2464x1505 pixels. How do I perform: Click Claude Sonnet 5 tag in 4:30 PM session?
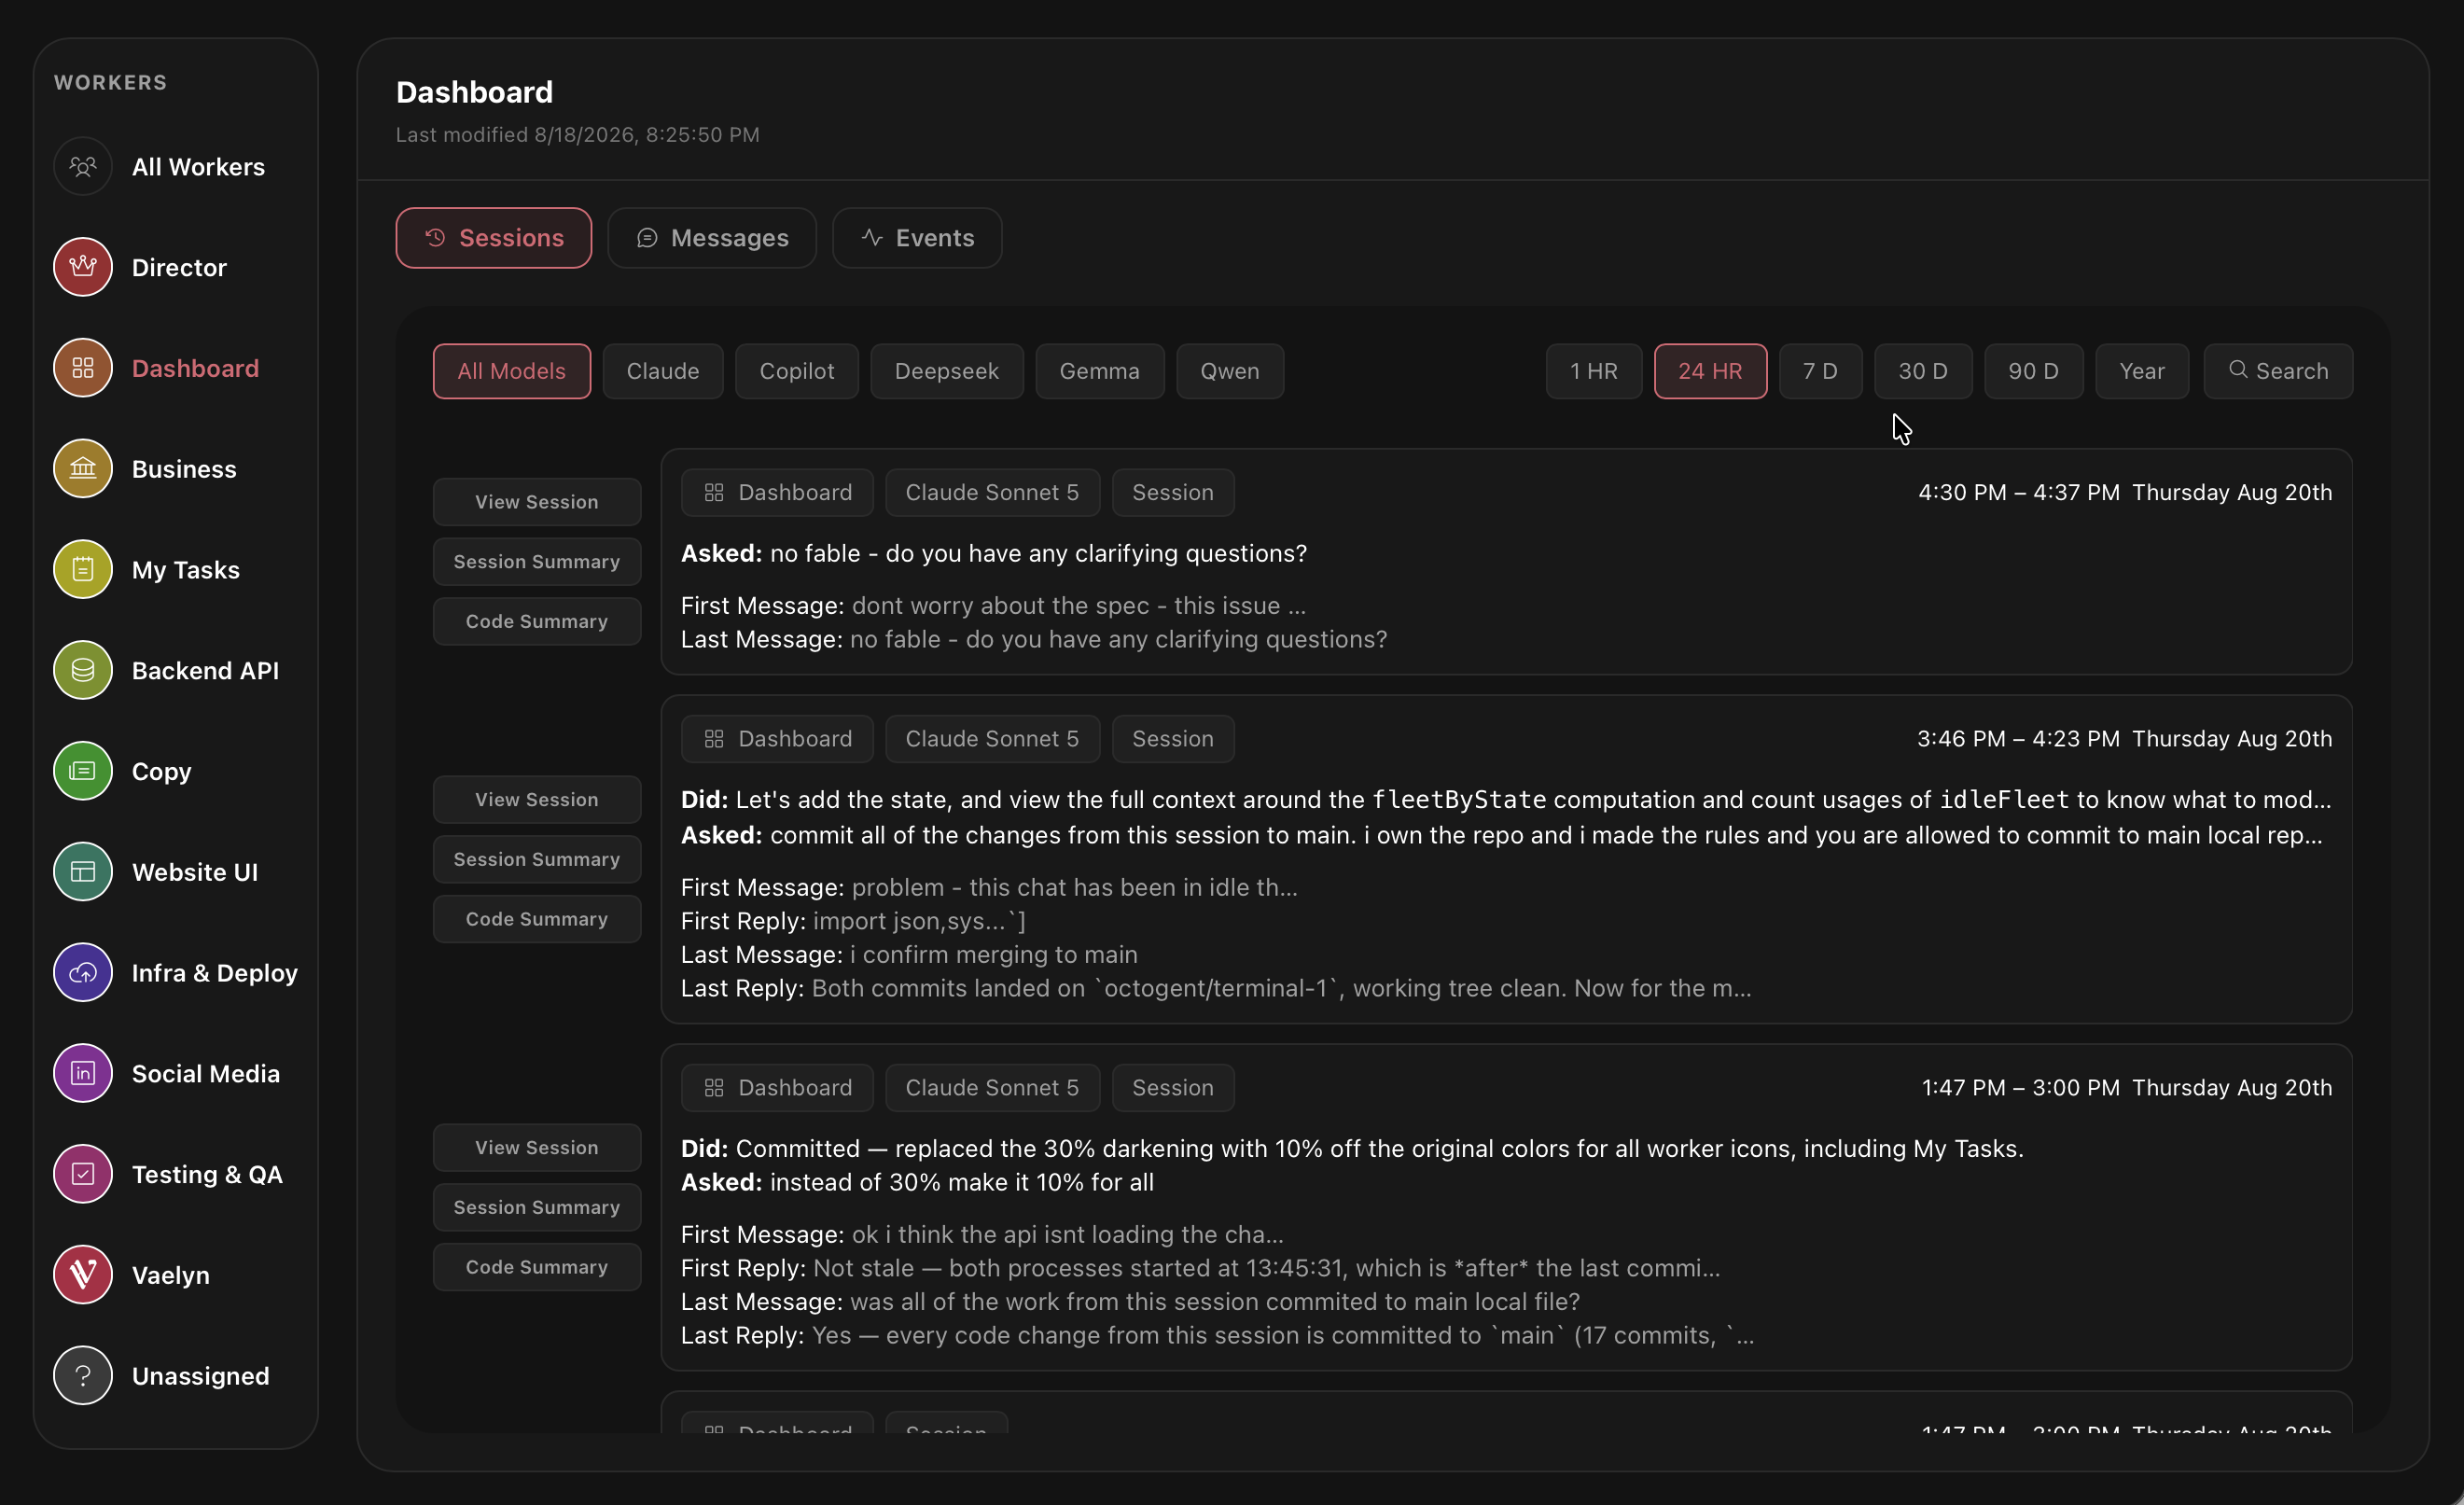click(x=992, y=493)
